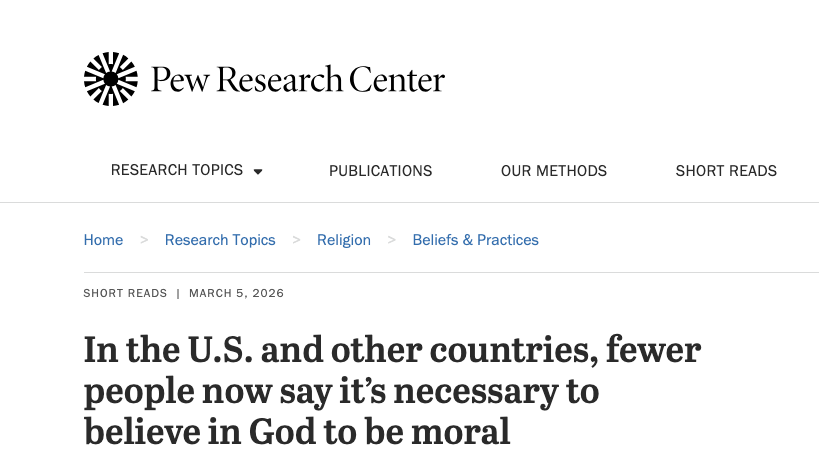Click the Short Reads category label
The height and width of the screenshot is (461, 819).
pyautogui.click(x=125, y=293)
